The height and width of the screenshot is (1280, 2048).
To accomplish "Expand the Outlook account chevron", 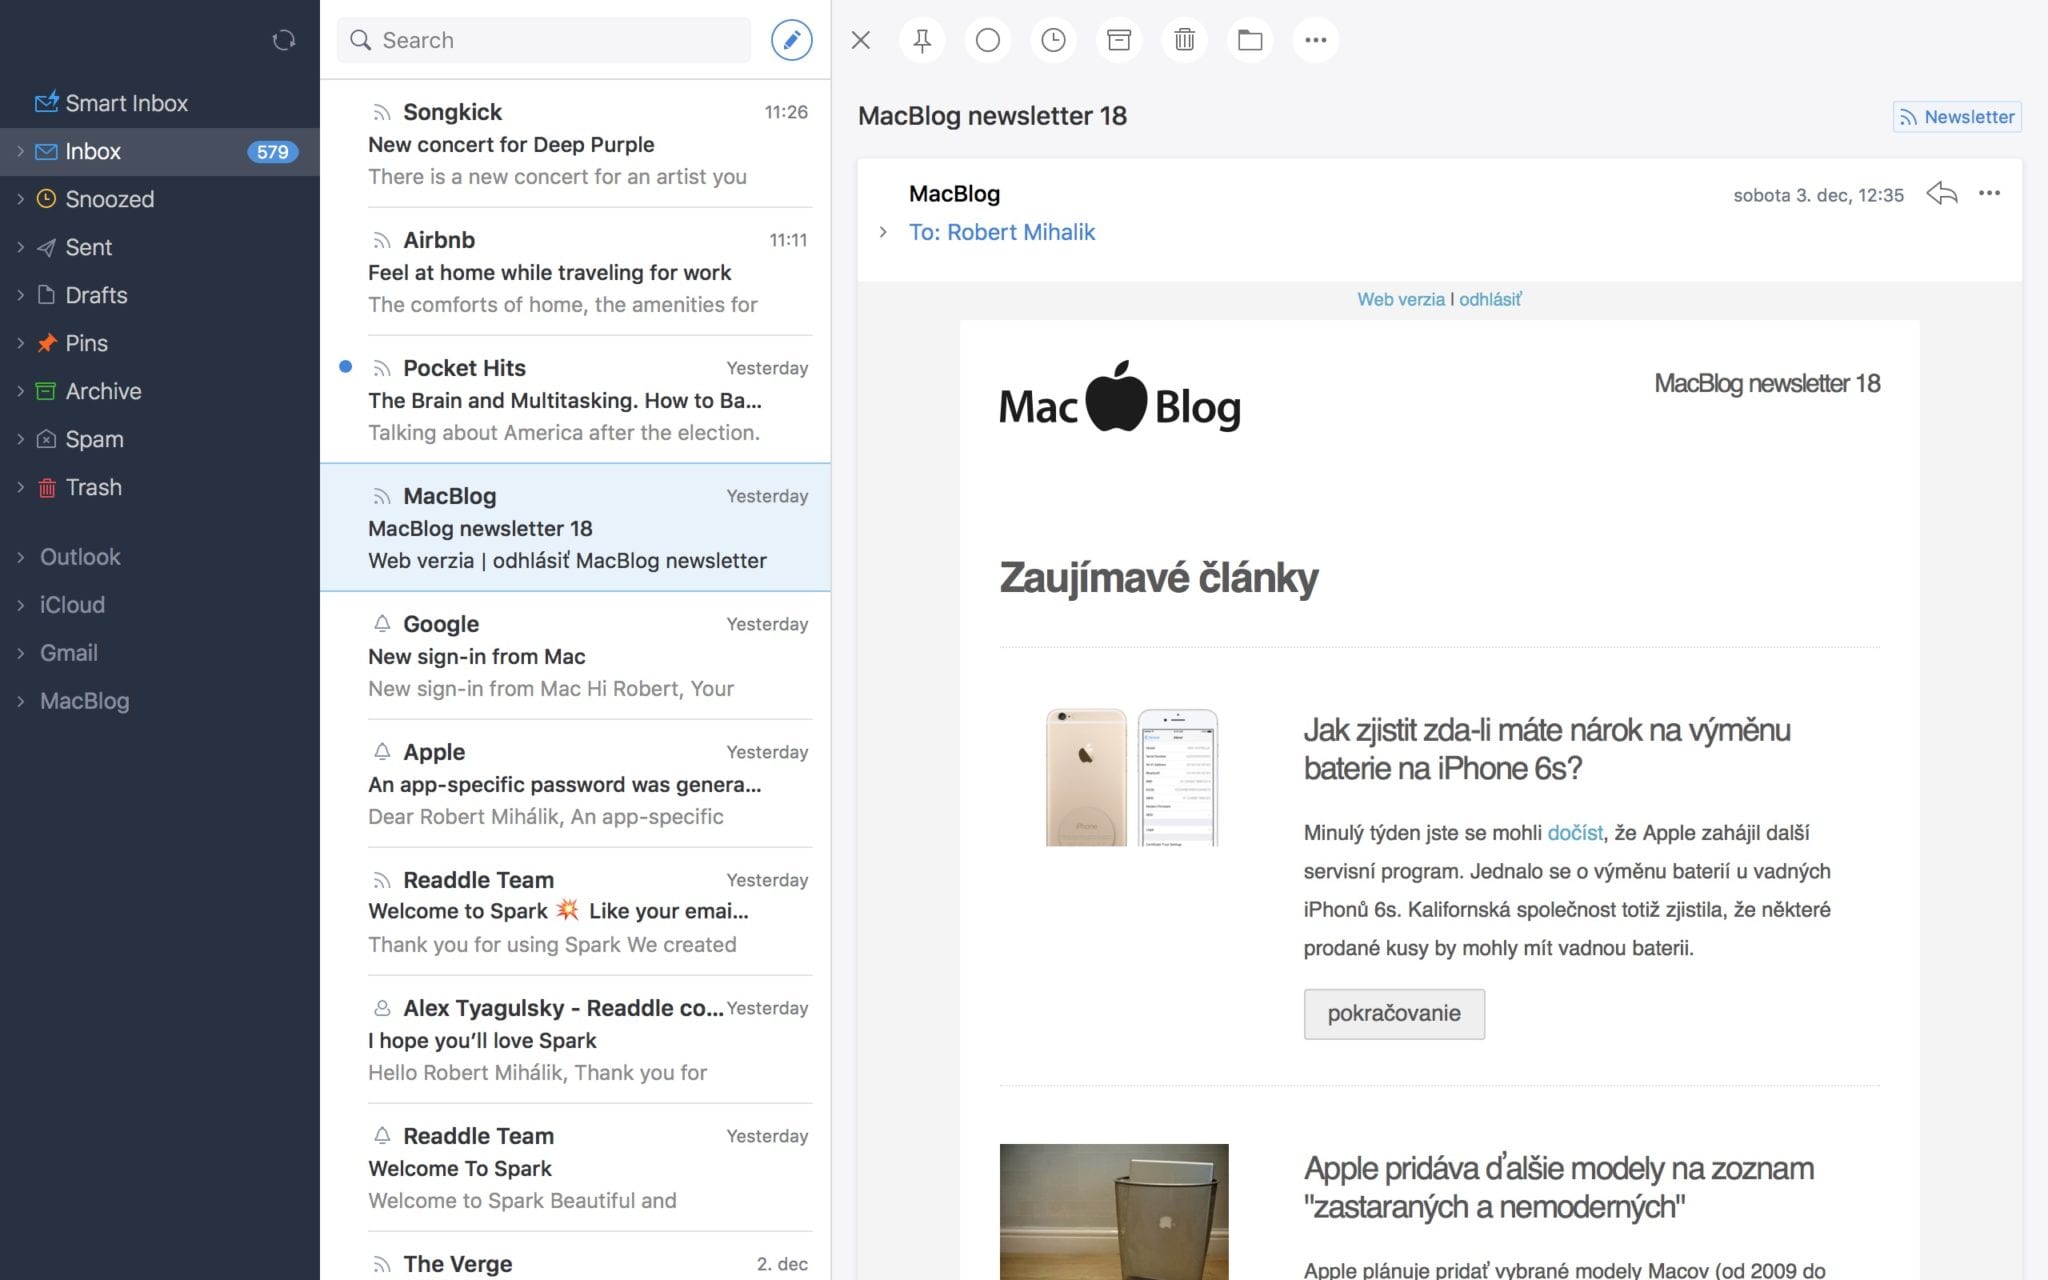I will (x=20, y=557).
